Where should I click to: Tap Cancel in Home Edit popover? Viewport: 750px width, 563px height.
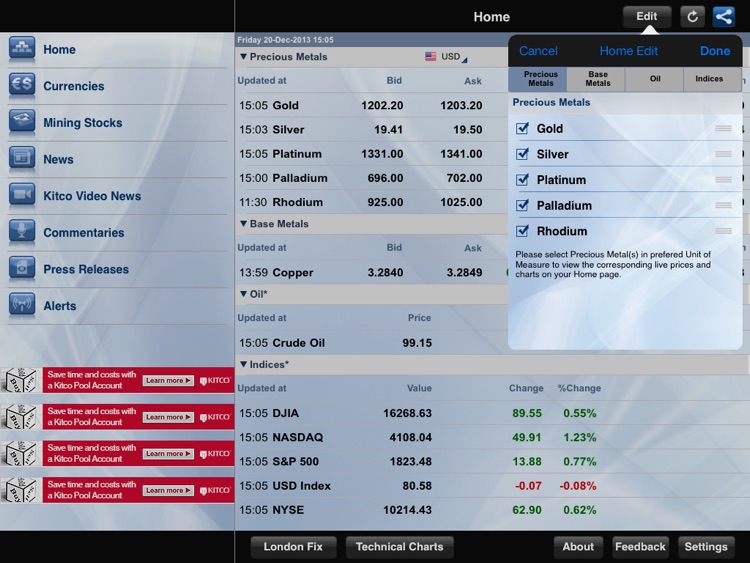point(538,51)
